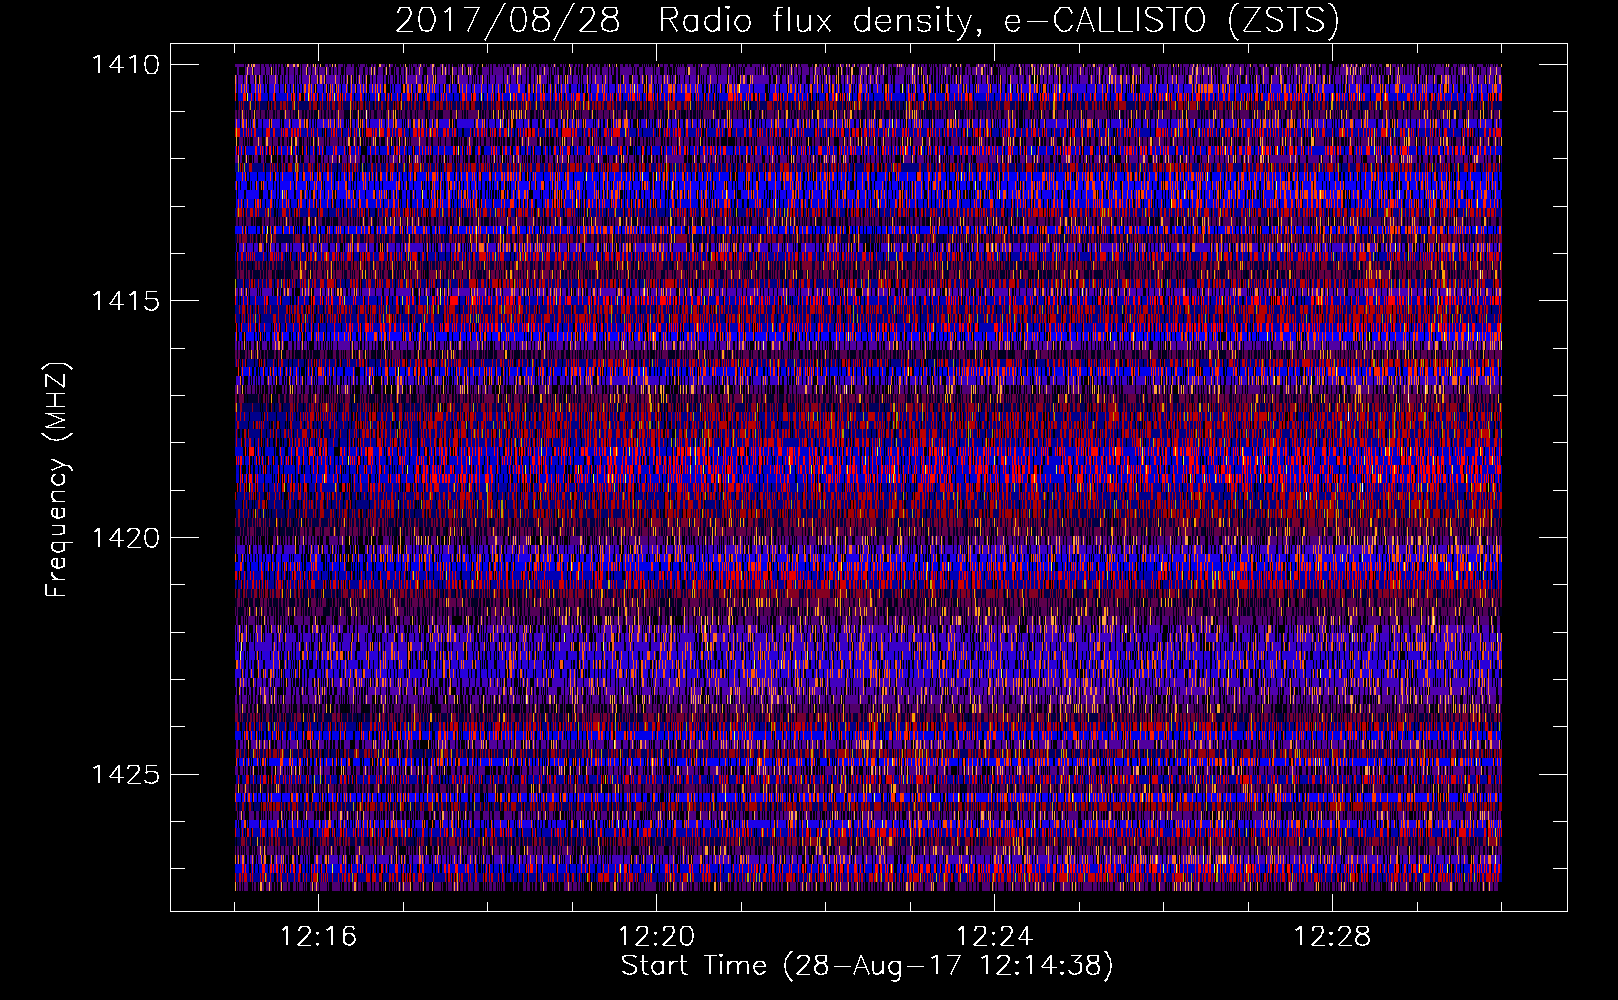
Task: Click the 'Start Time (28-Aug-17 12:14:38)' label
Action: pyautogui.click(x=867, y=966)
